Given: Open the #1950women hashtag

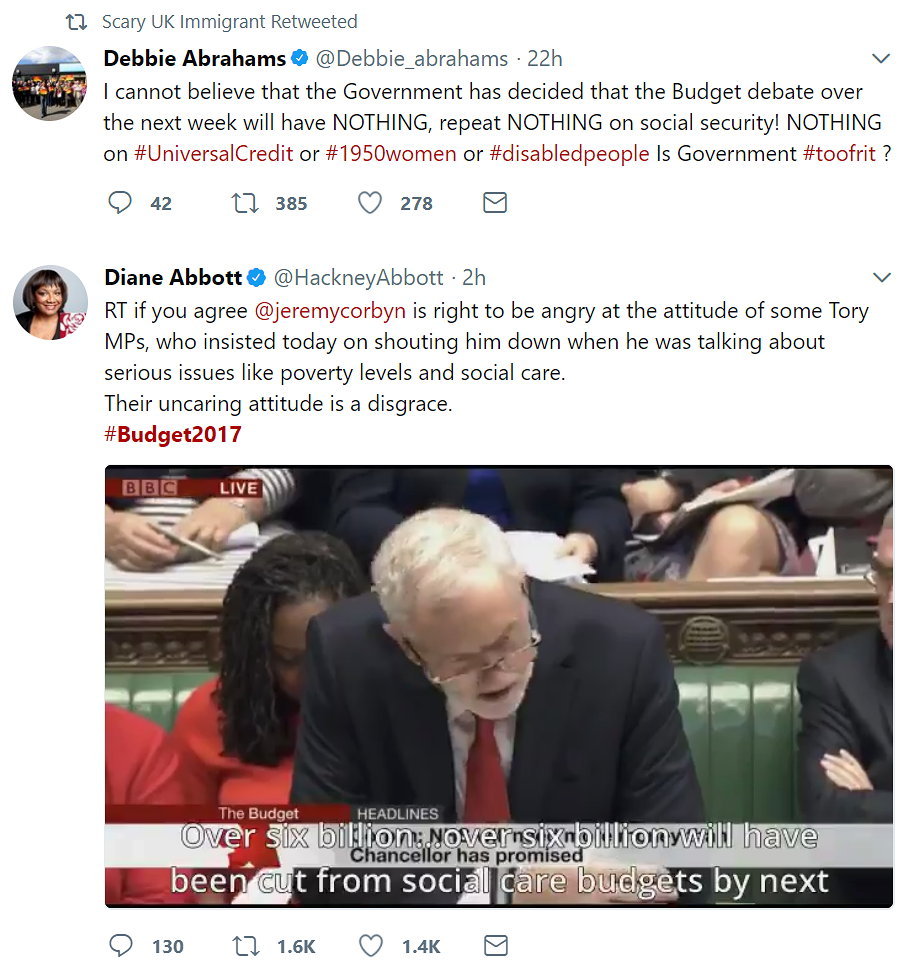Looking at the screenshot, I should click(x=391, y=153).
